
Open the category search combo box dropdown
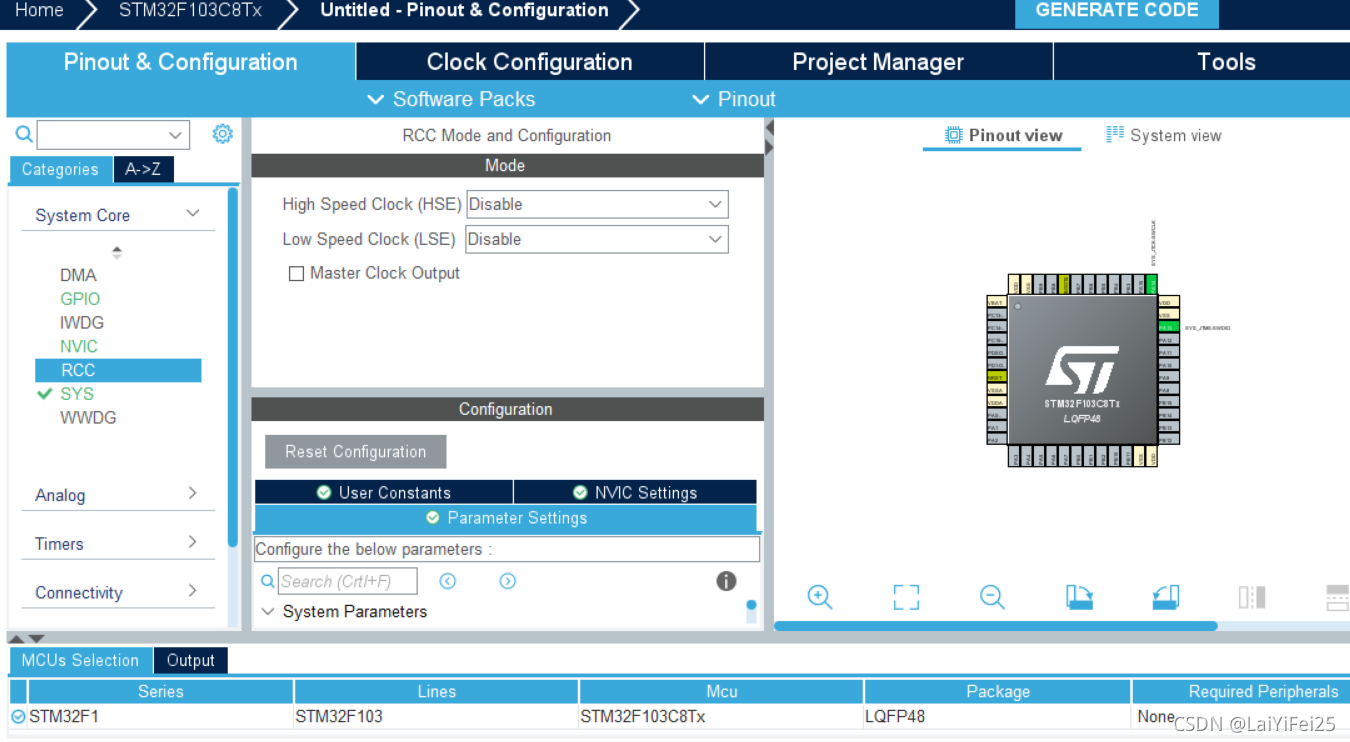point(176,134)
